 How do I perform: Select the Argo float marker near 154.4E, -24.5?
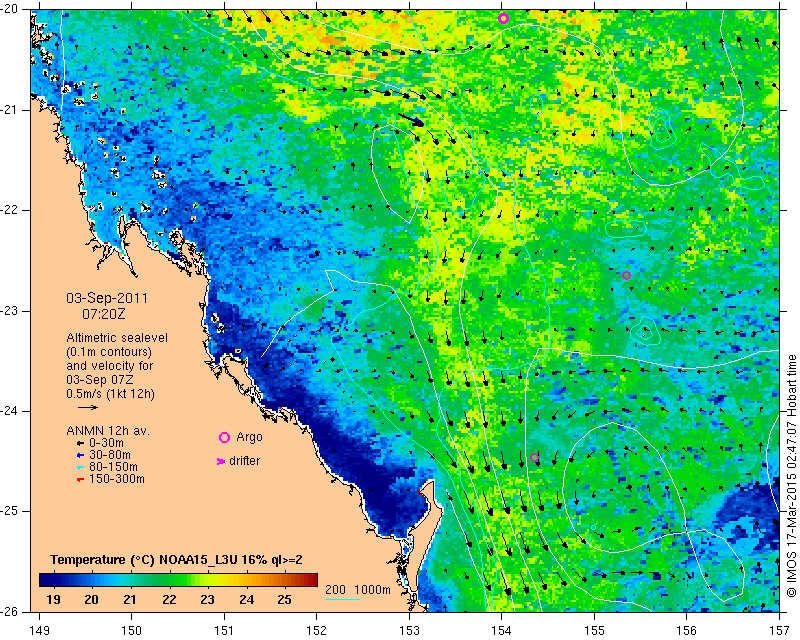(x=534, y=457)
